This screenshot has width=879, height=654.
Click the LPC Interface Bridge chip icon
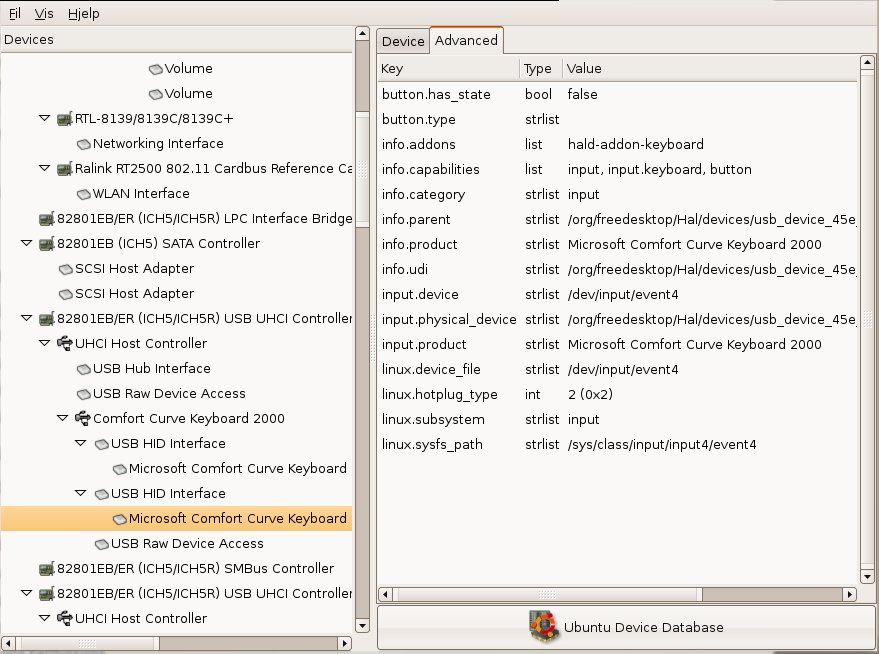point(47,219)
